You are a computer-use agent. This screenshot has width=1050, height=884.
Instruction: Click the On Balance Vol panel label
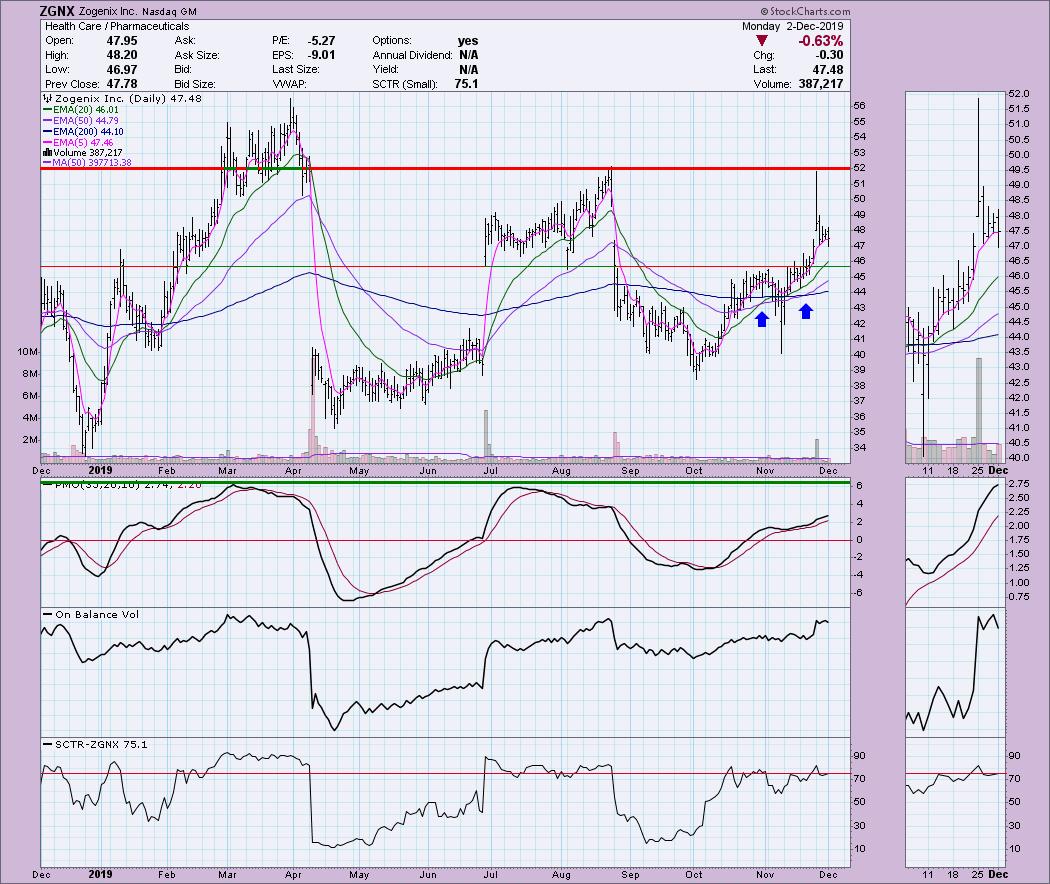coord(91,614)
